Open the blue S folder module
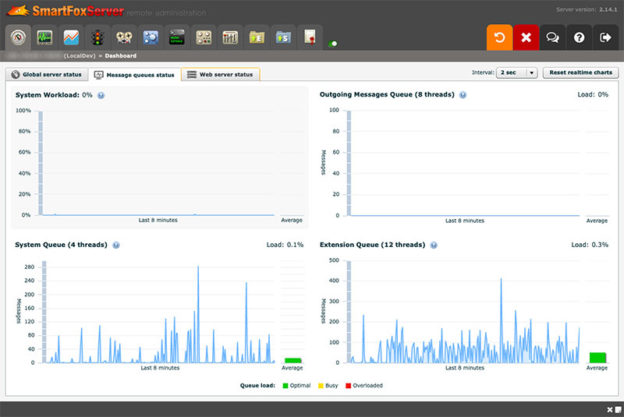This screenshot has height=417, width=624. pos(283,37)
